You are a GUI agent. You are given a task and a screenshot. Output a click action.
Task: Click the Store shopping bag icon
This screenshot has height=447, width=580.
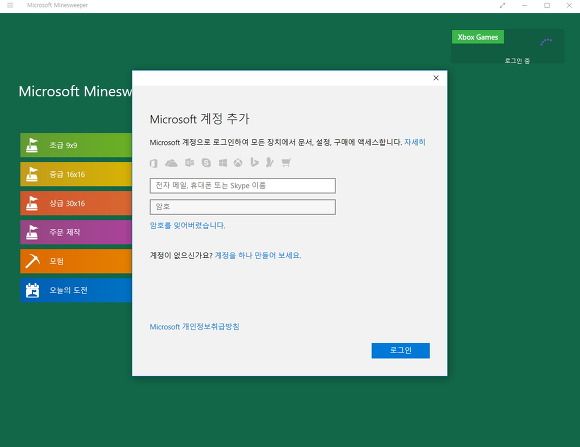click(x=286, y=163)
